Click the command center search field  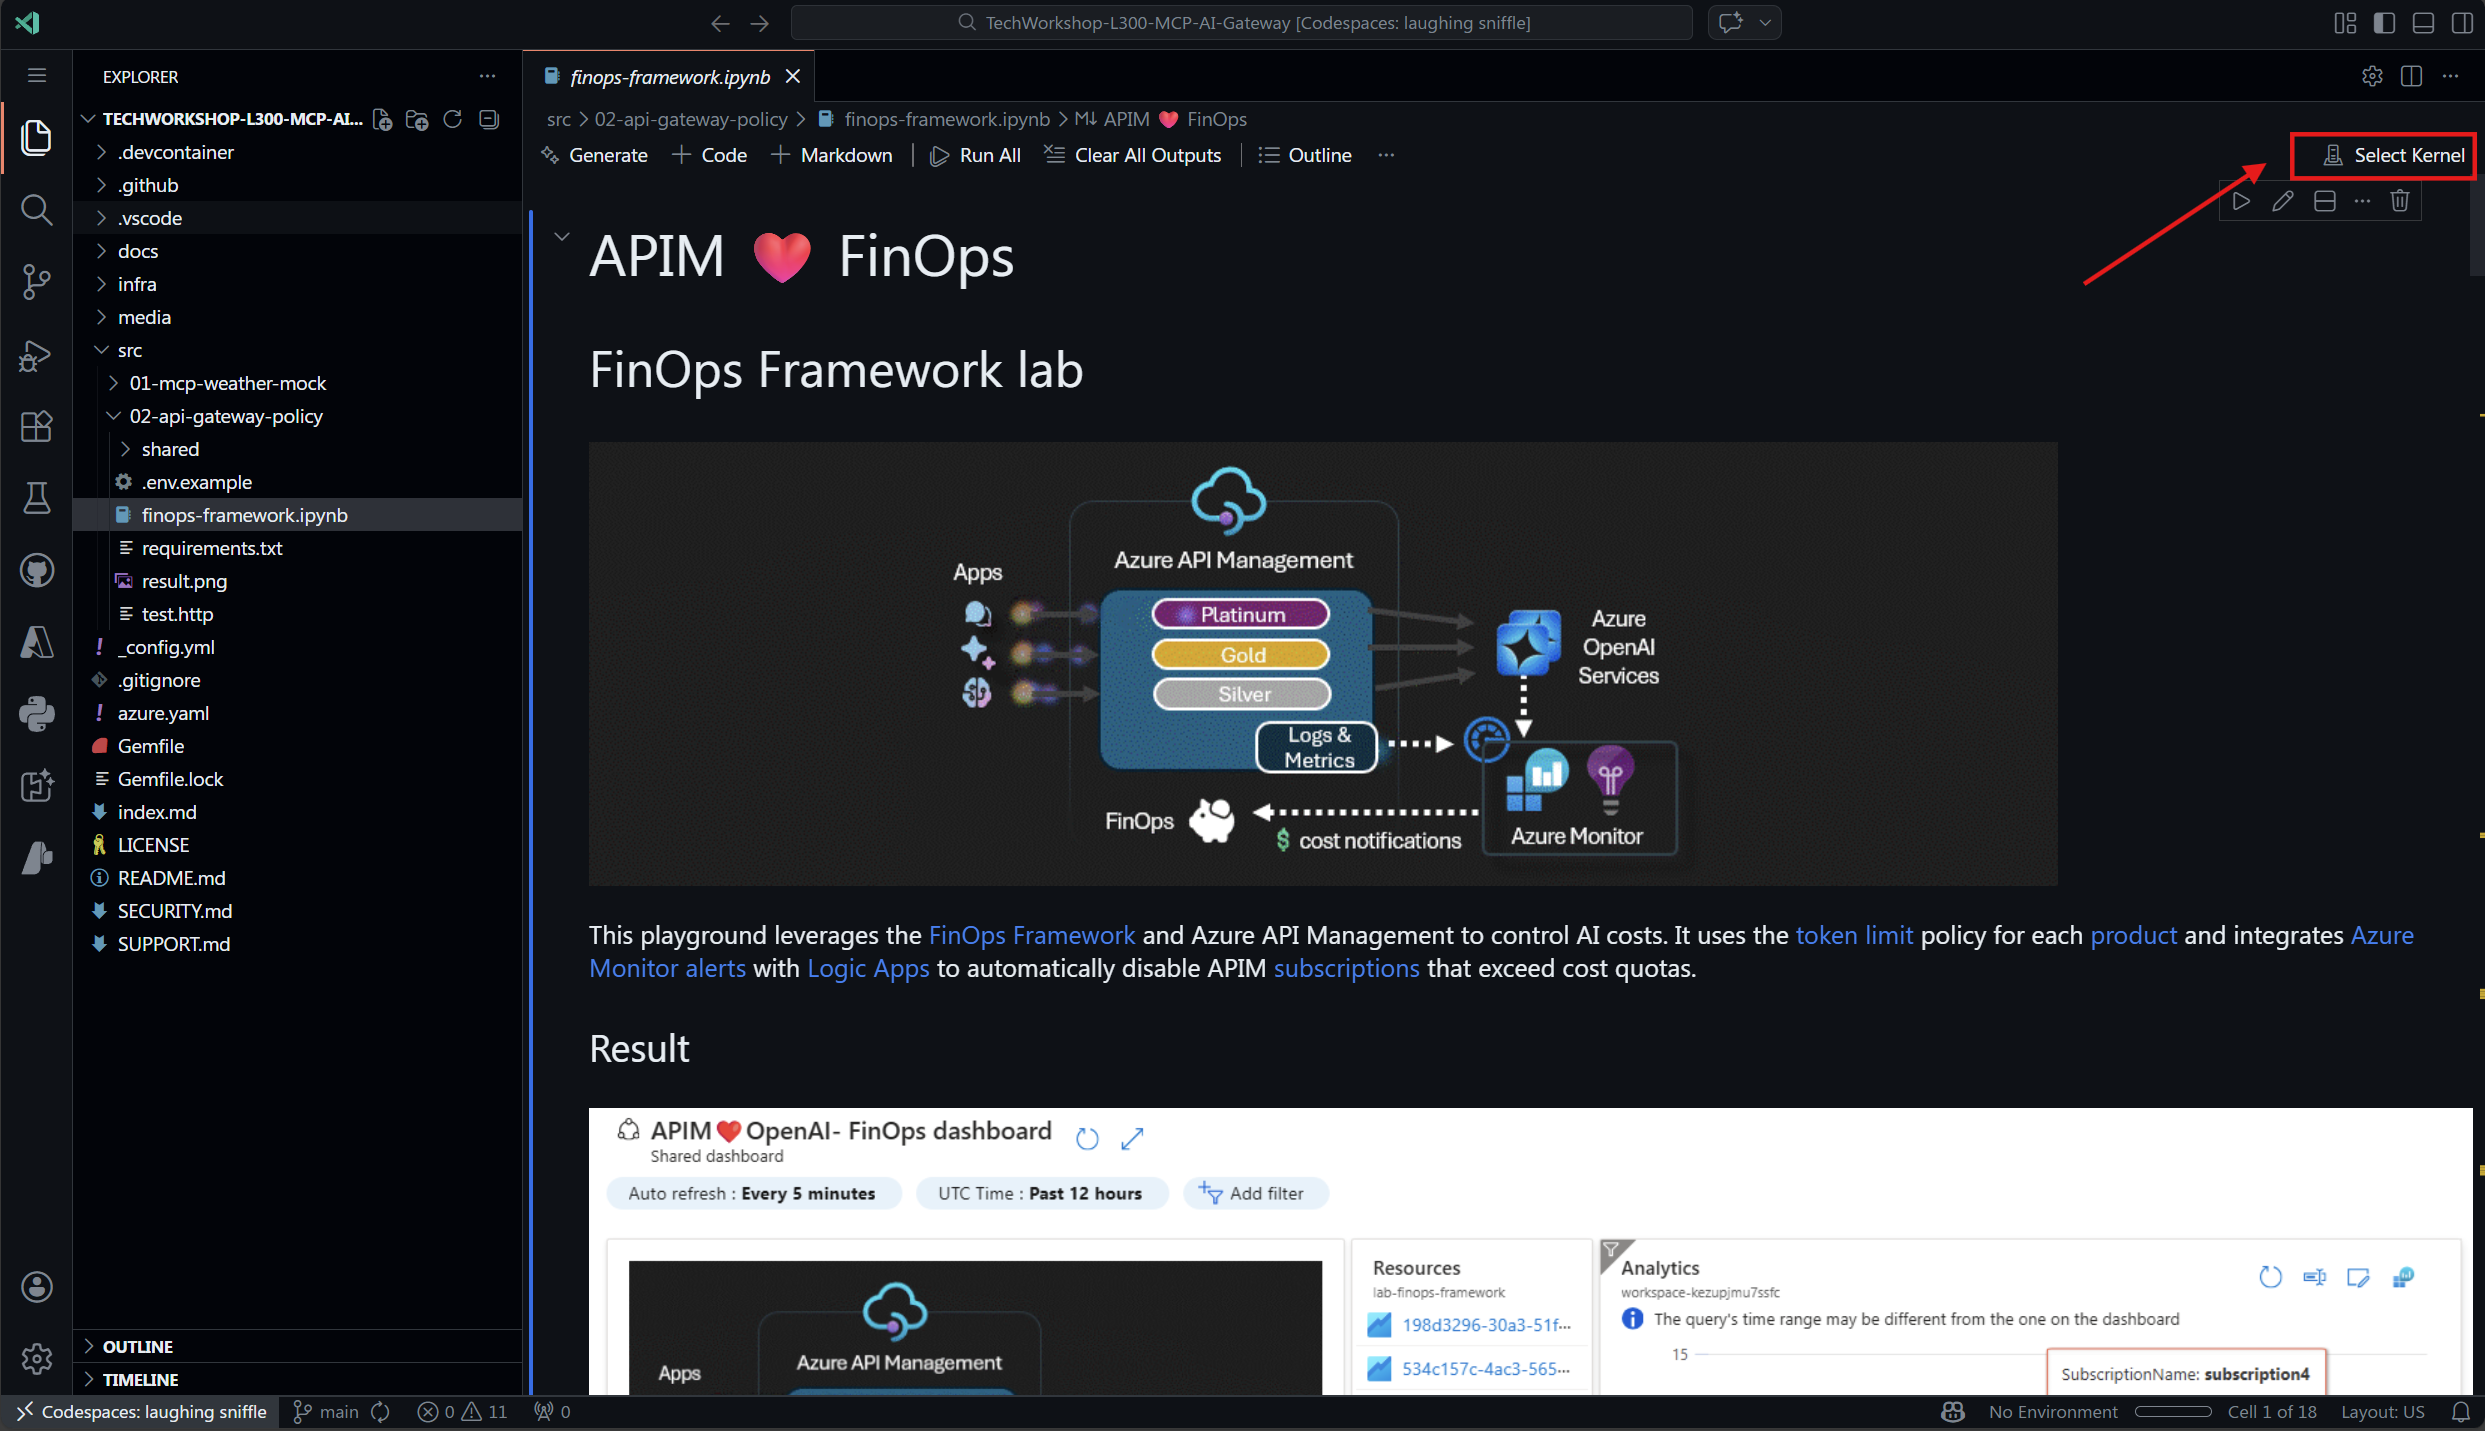click(1242, 23)
